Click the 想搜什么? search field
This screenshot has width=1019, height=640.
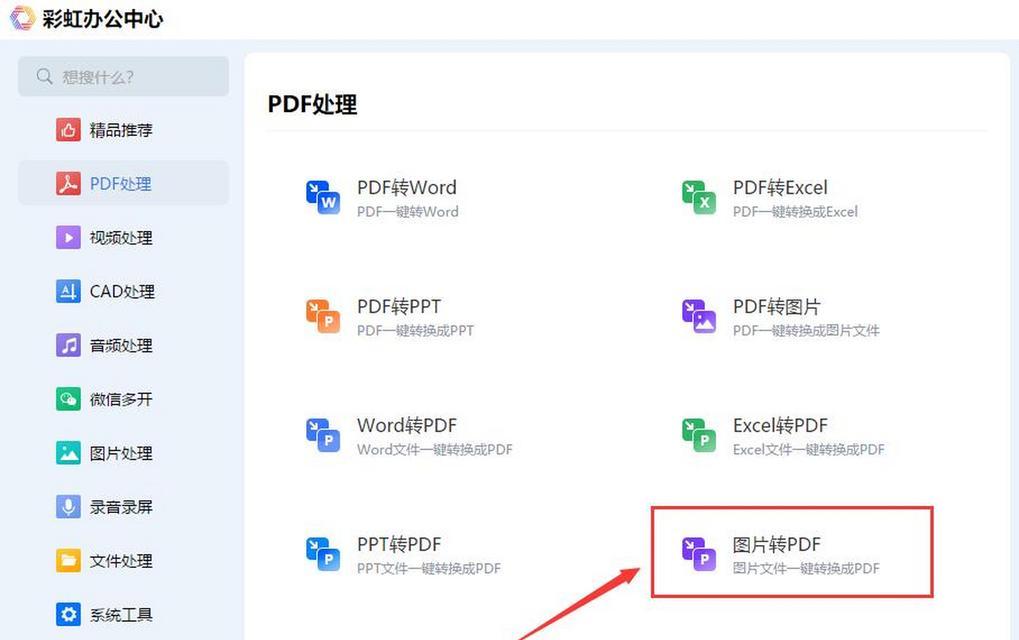click(123, 77)
